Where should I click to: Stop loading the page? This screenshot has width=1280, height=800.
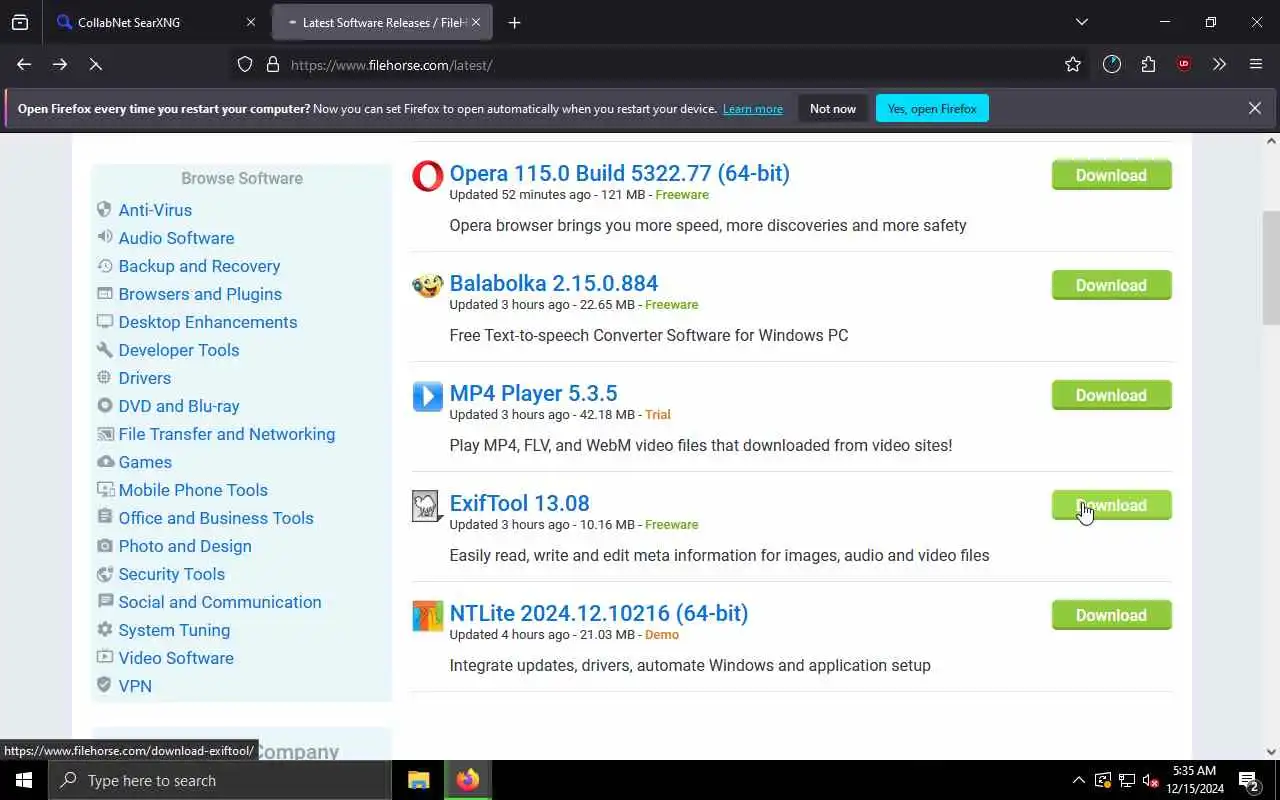pos(95,64)
